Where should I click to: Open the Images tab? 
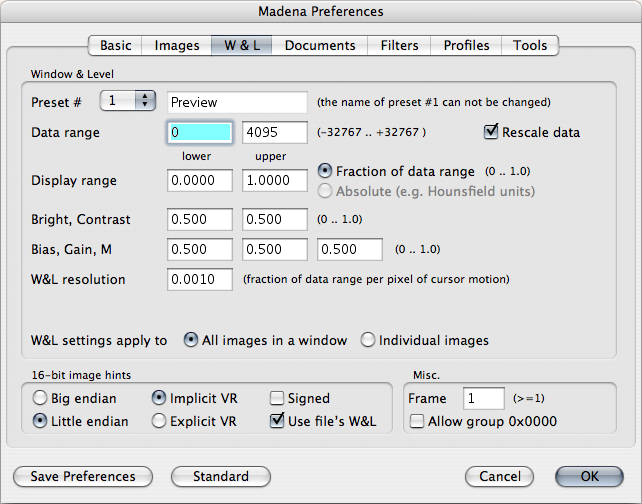tap(176, 45)
